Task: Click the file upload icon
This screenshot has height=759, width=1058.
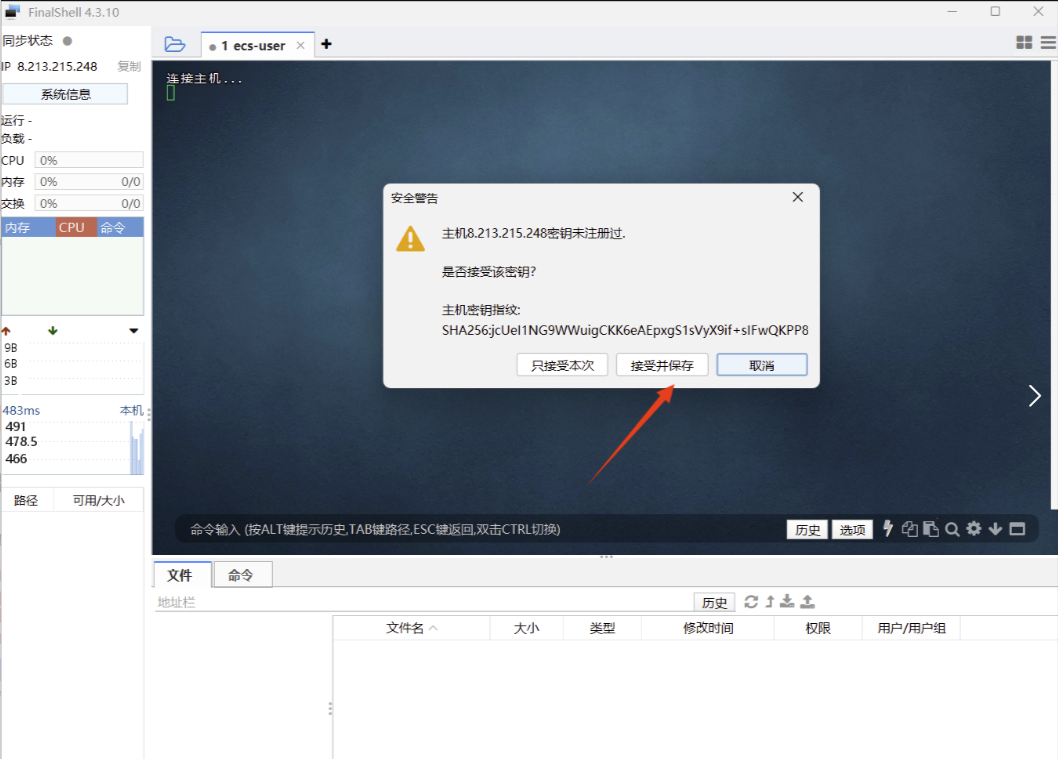Action: point(807,601)
